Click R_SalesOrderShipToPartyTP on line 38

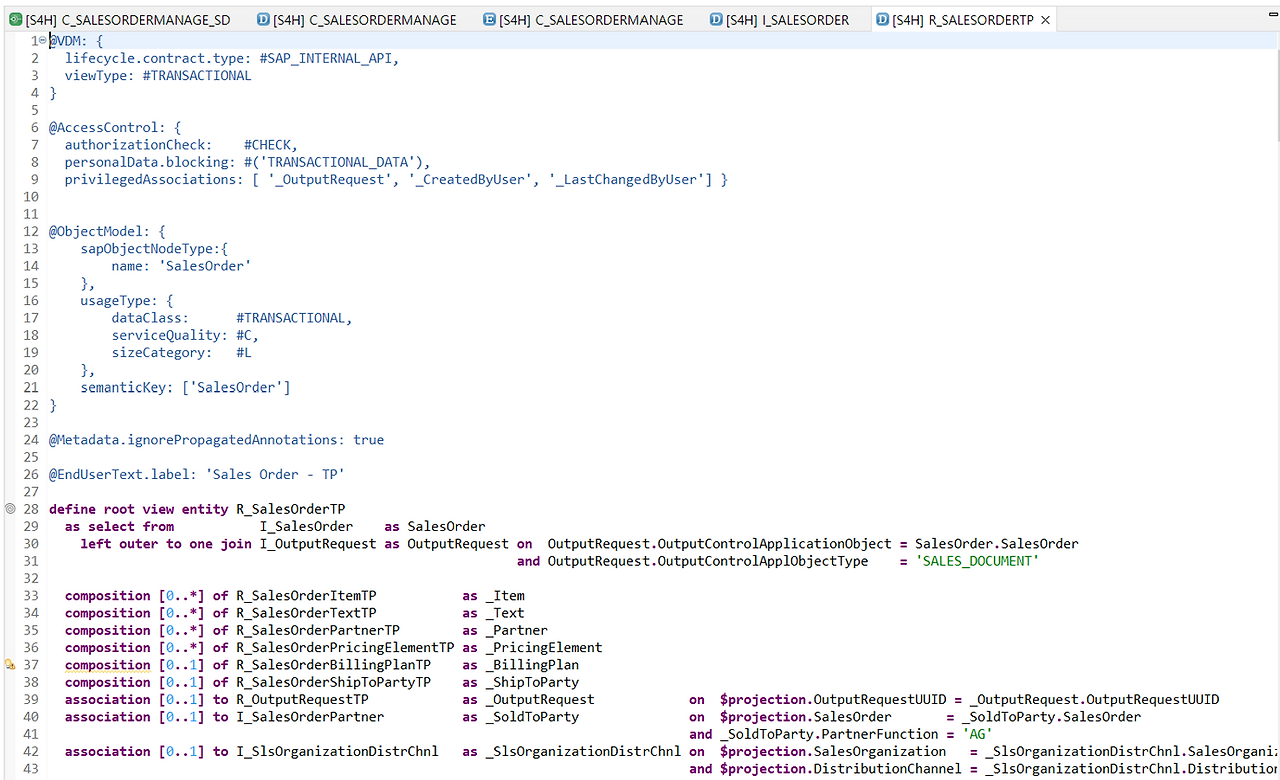(x=334, y=683)
